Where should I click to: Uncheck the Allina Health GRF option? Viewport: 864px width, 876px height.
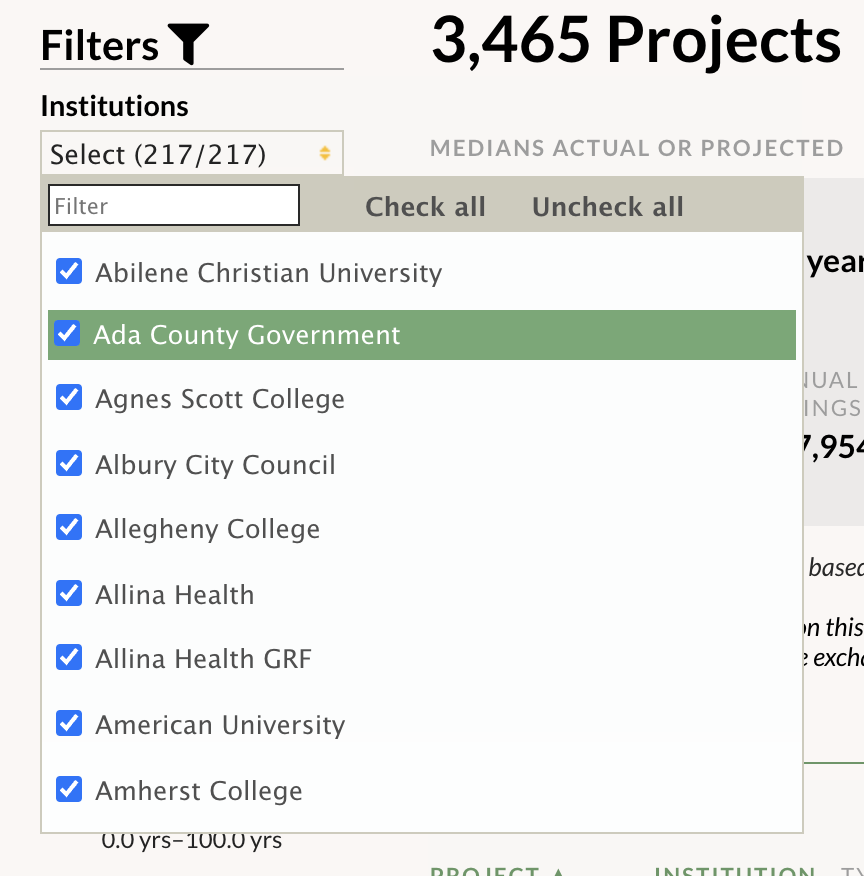pyautogui.click(x=69, y=657)
